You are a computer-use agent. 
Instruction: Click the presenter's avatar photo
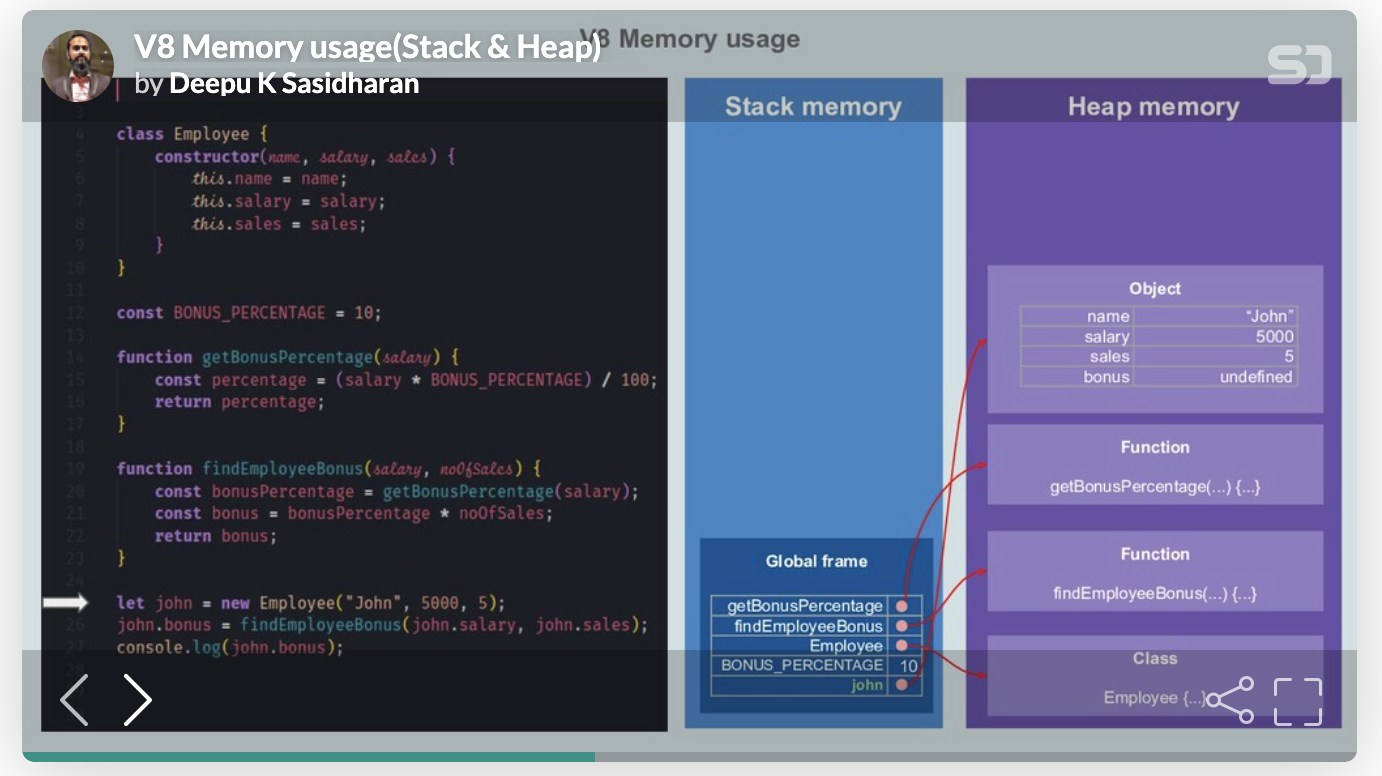pos(79,64)
